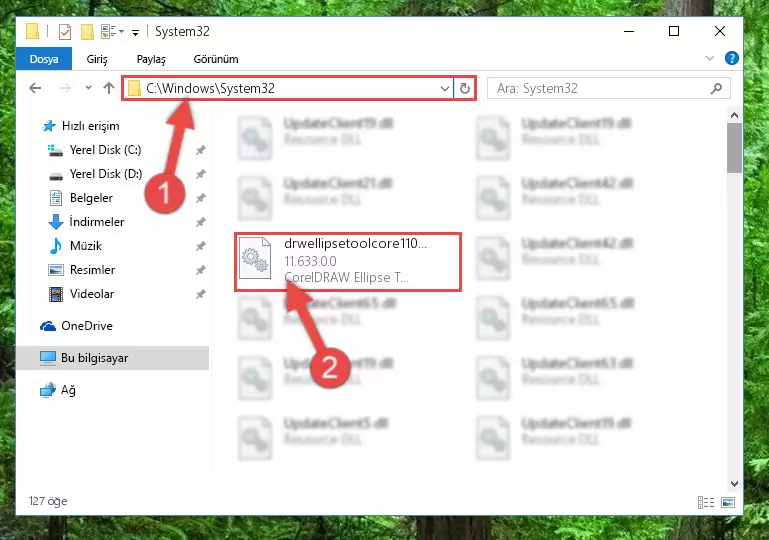The image size is (769, 540).
Task: Expand the ribbon with the chevron
Action: (x=710, y=58)
